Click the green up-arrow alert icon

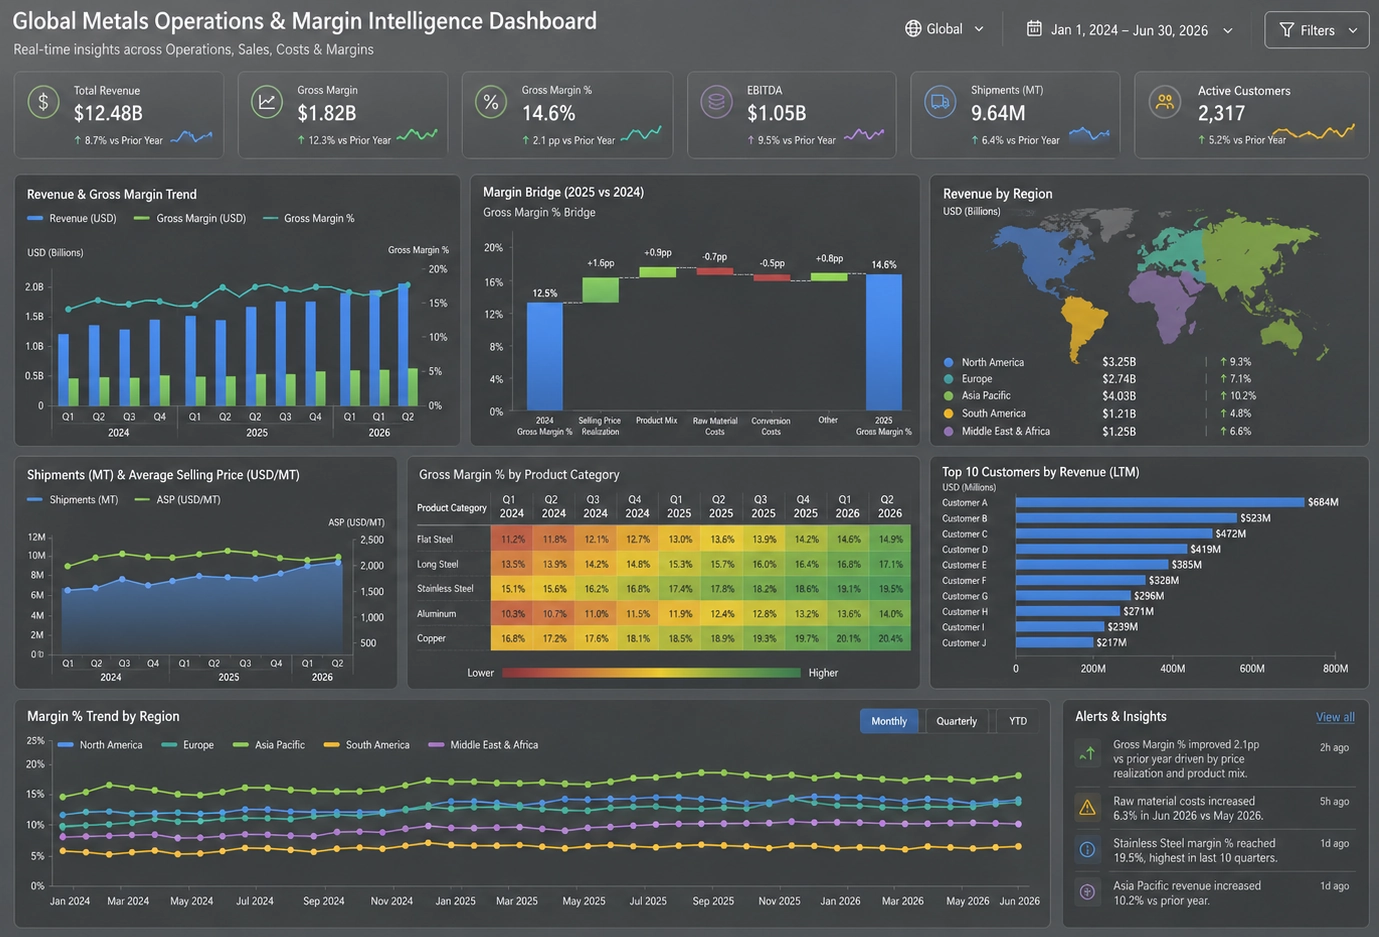[x=1087, y=754]
